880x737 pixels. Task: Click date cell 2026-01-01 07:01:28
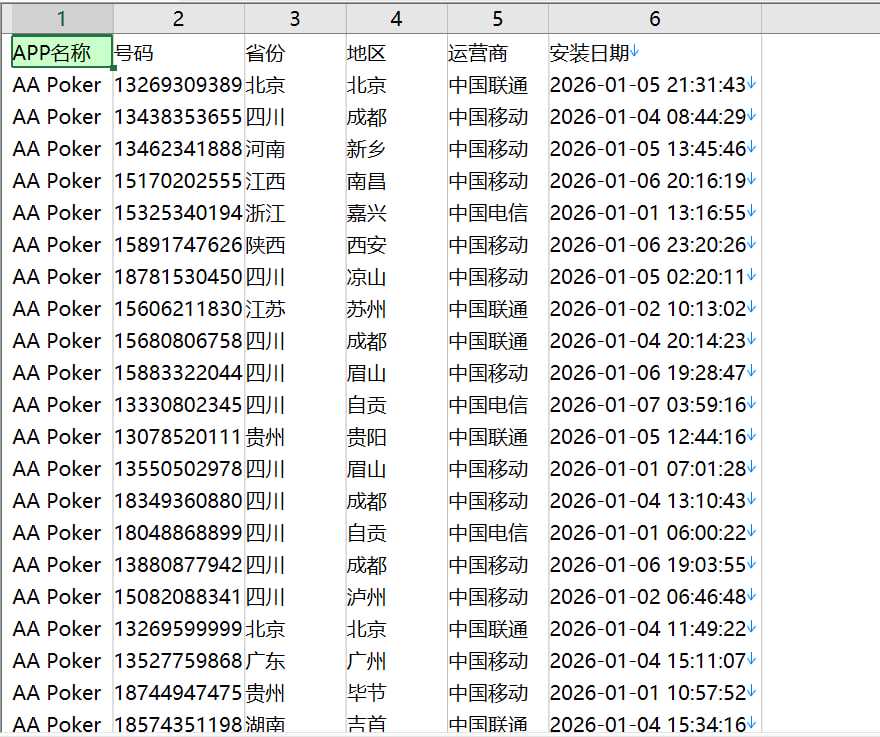(x=655, y=469)
